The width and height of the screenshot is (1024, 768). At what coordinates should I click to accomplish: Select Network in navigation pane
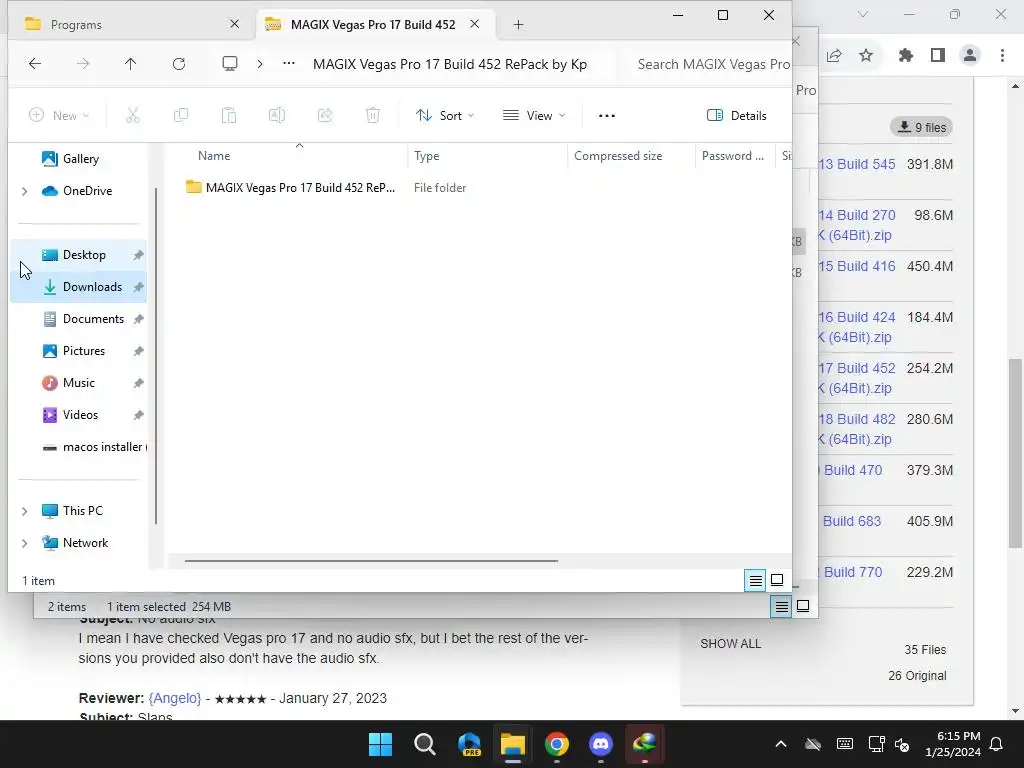tap(84, 543)
